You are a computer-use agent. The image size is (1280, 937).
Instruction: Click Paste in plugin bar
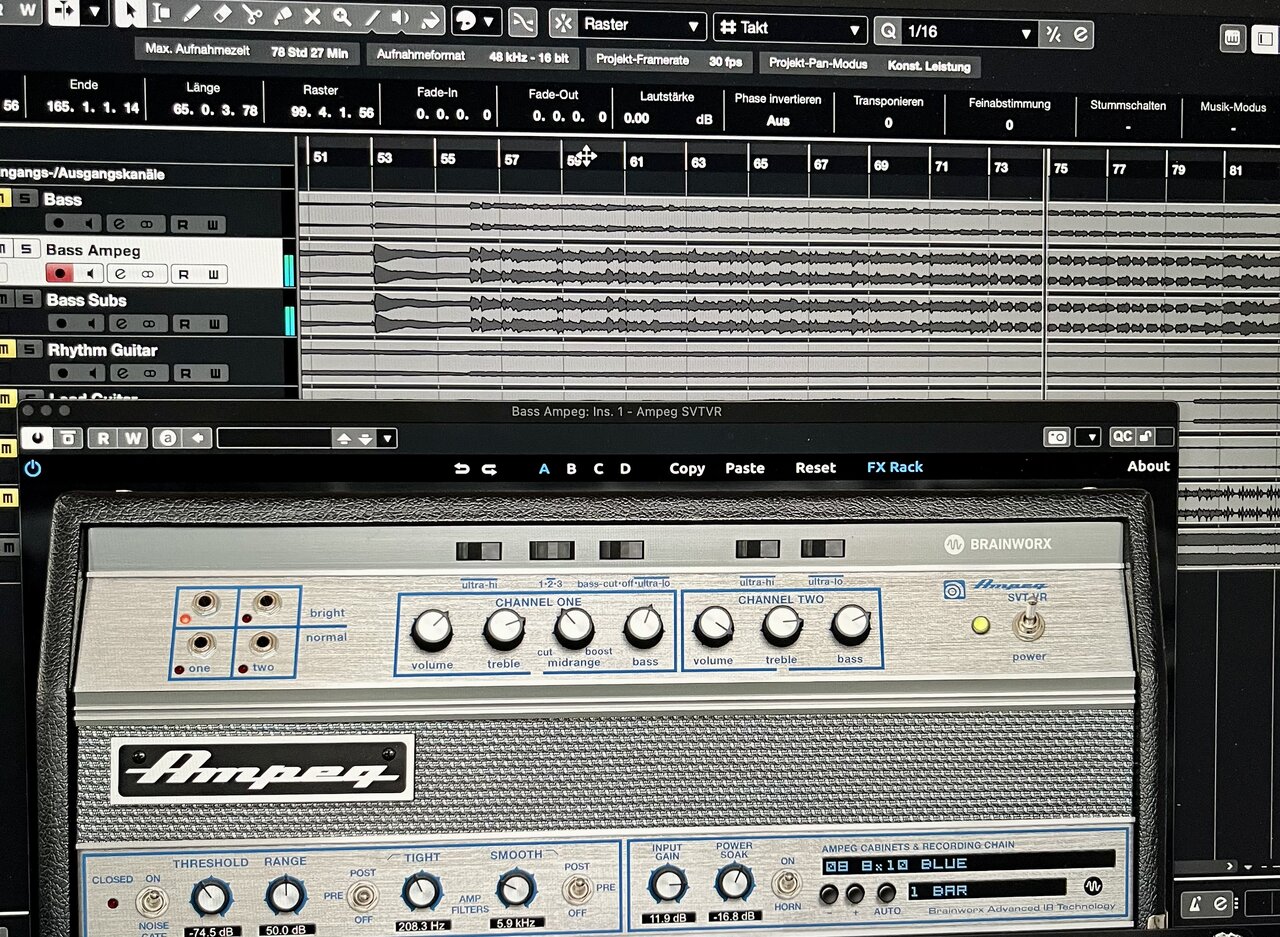click(x=745, y=468)
